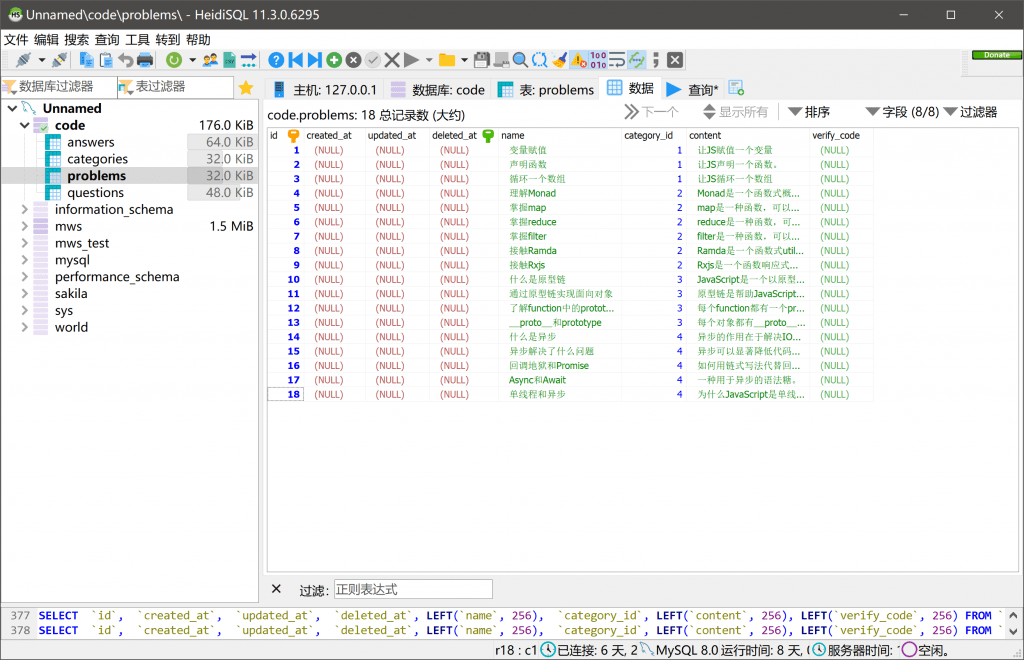
Task: Jump to the last row icon
Action: [315, 60]
